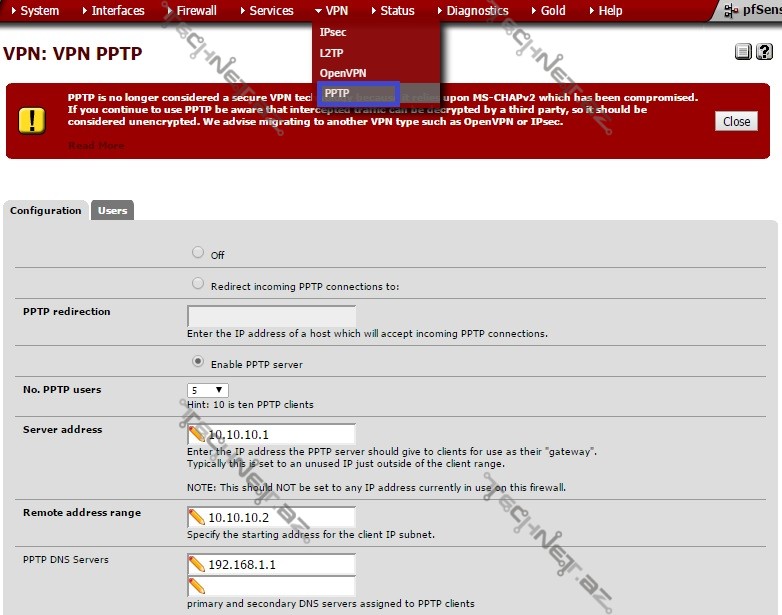
Task: Choose OpenVPN from the VPN menu
Action: 343,73
